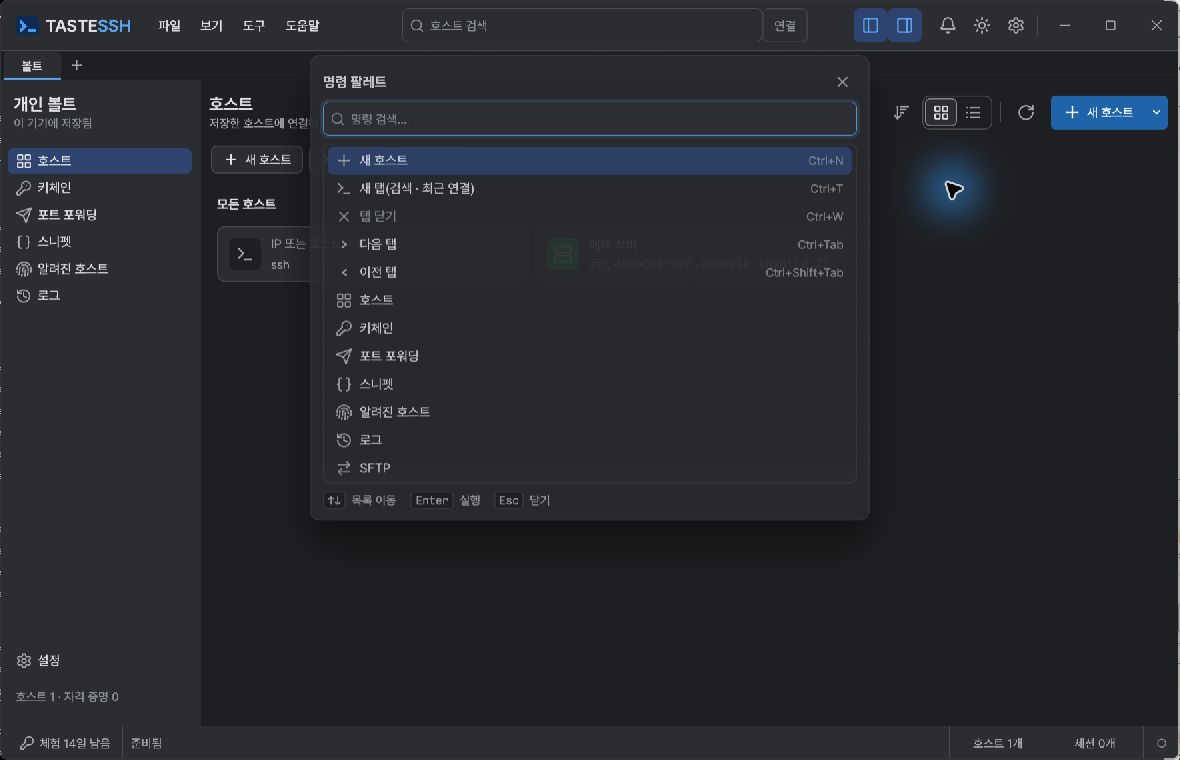Click the status circle indicator icon
This screenshot has width=1180, height=760.
(x=1161, y=743)
